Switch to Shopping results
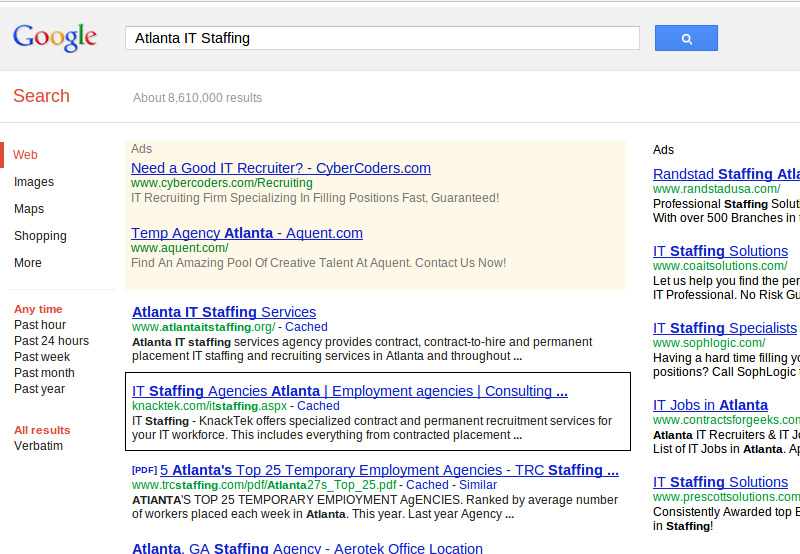Viewport: 800px width, 554px height. (40, 236)
